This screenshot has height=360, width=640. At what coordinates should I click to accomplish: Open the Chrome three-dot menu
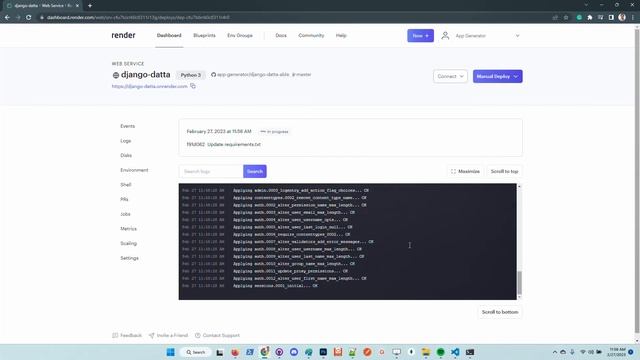[x=633, y=18]
